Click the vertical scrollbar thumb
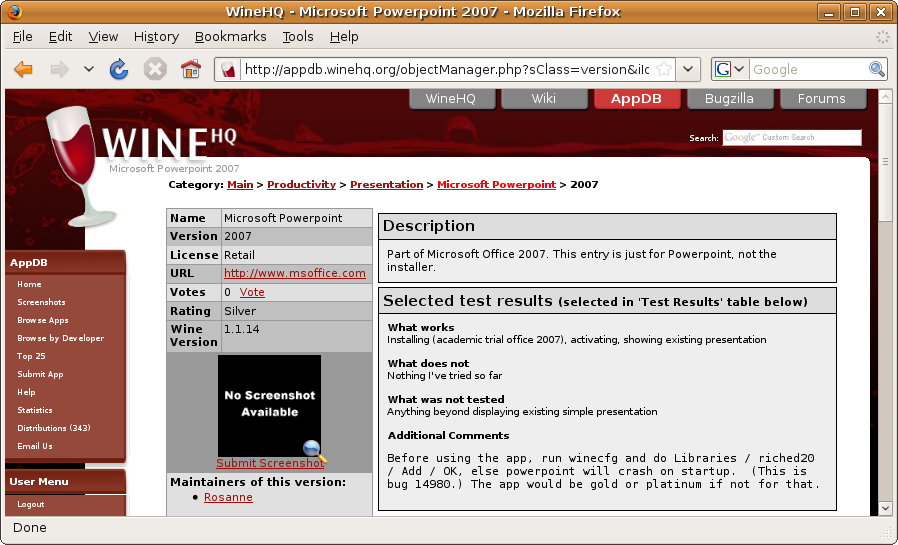Screen dimensions: 898x545 885,162
